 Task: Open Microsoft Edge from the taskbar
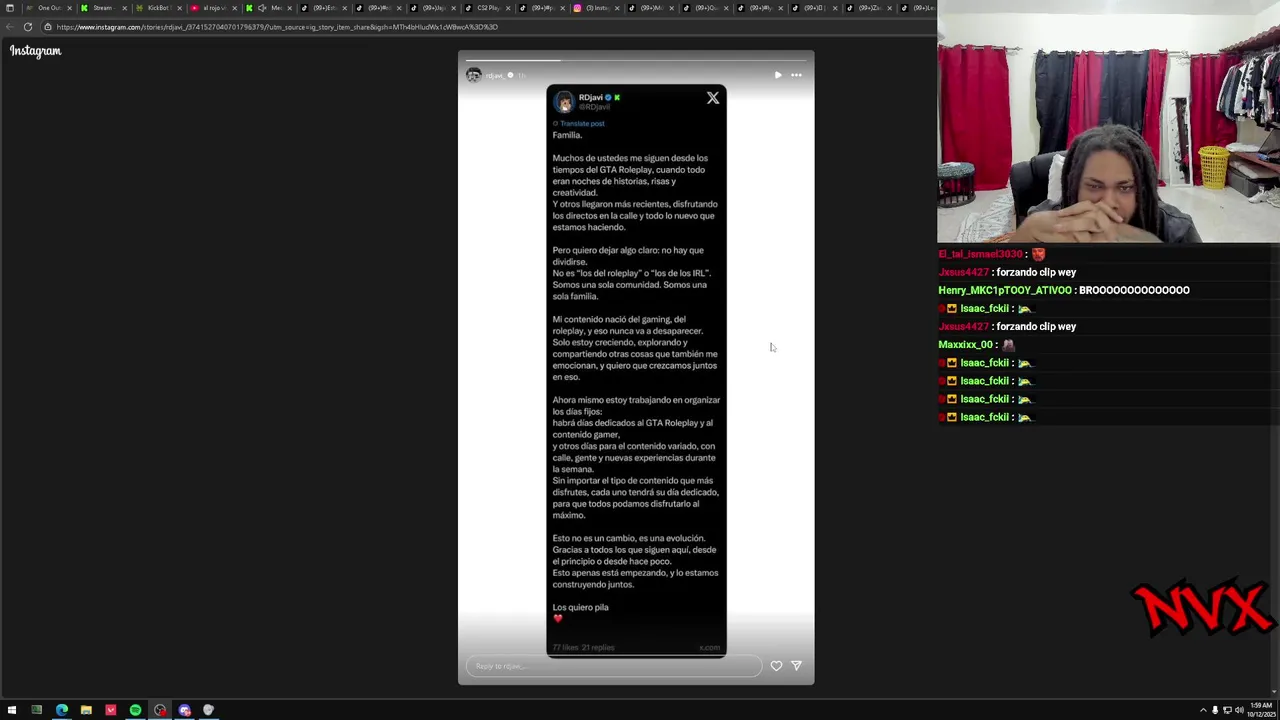coord(62,710)
